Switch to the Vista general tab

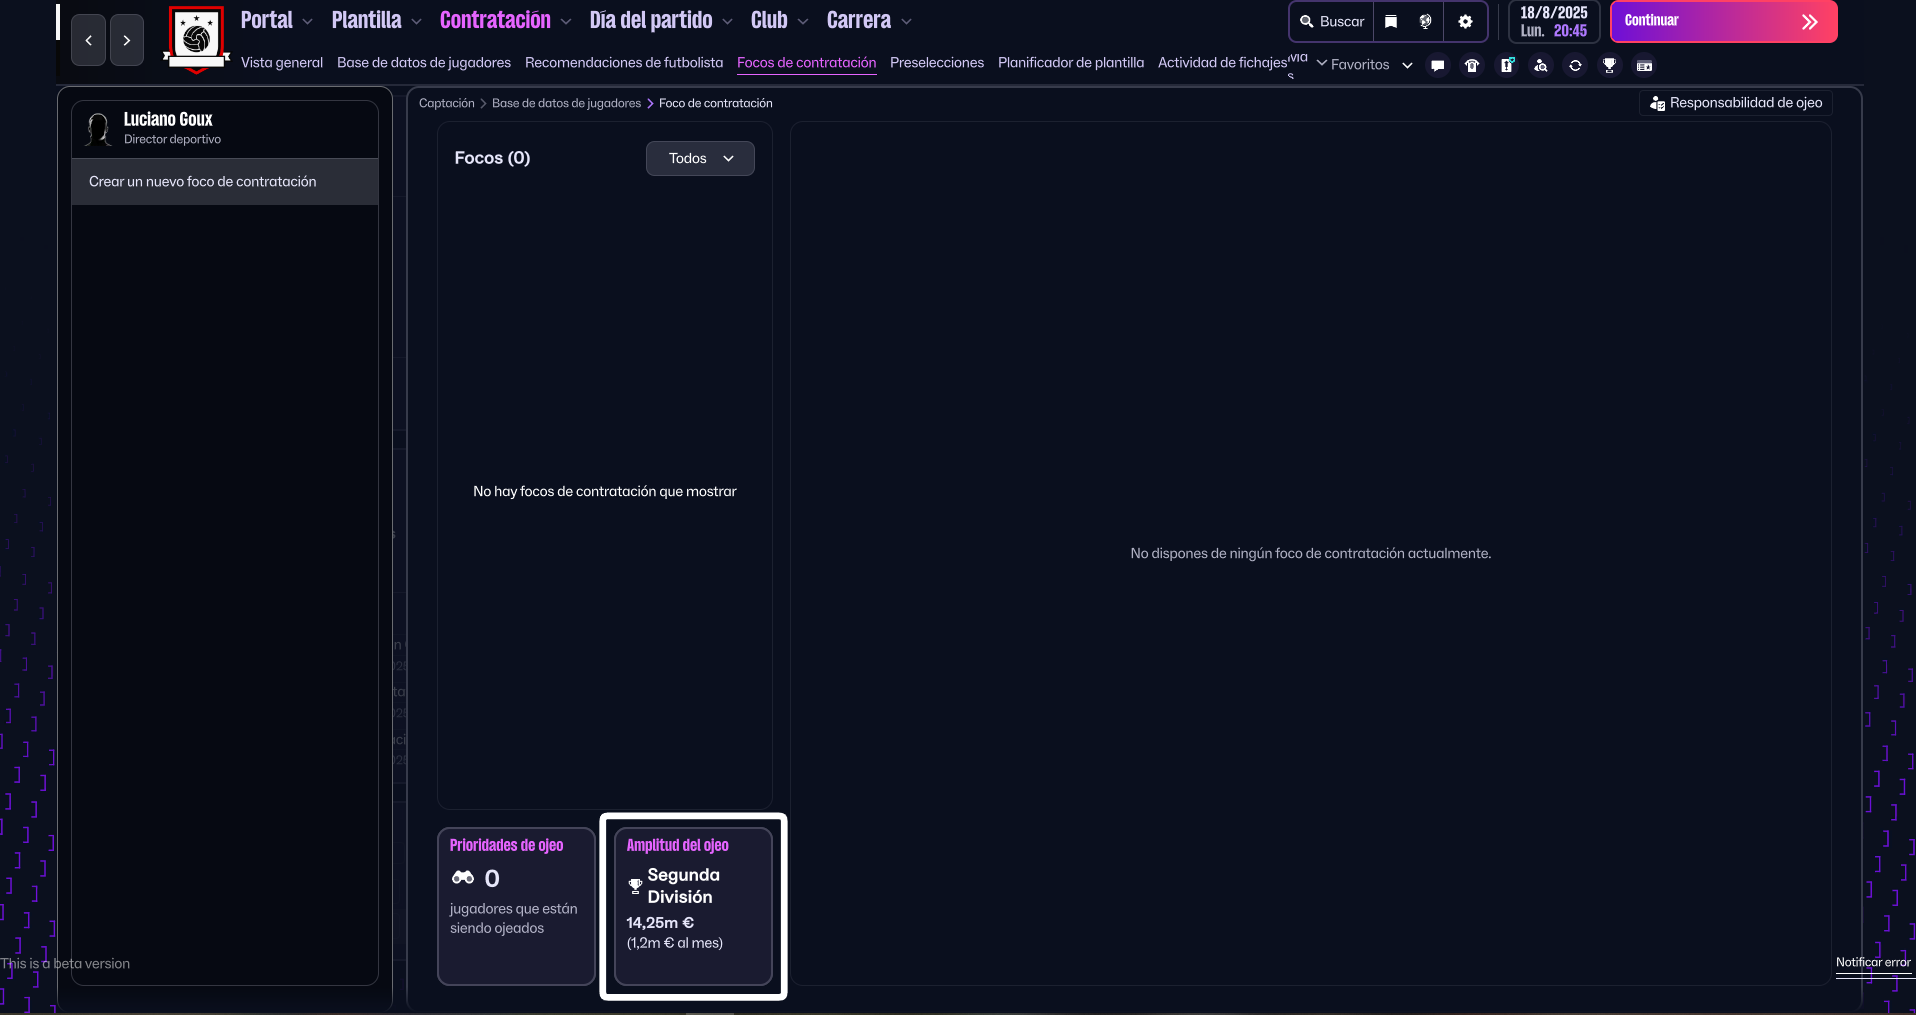click(x=282, y=63)
